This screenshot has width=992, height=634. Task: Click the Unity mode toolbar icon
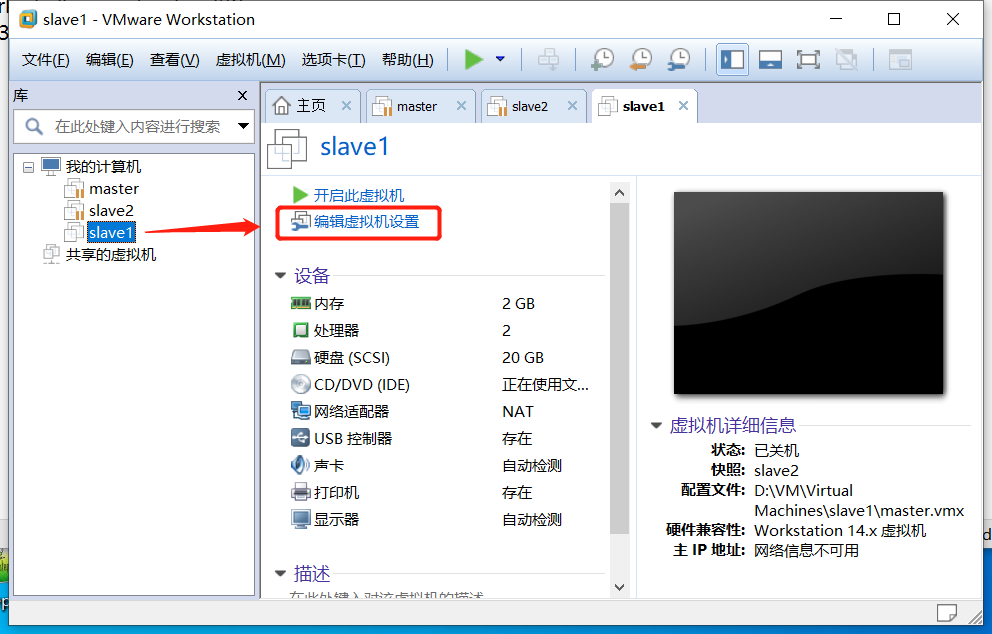pyautogui.click(x=846, y=59)
